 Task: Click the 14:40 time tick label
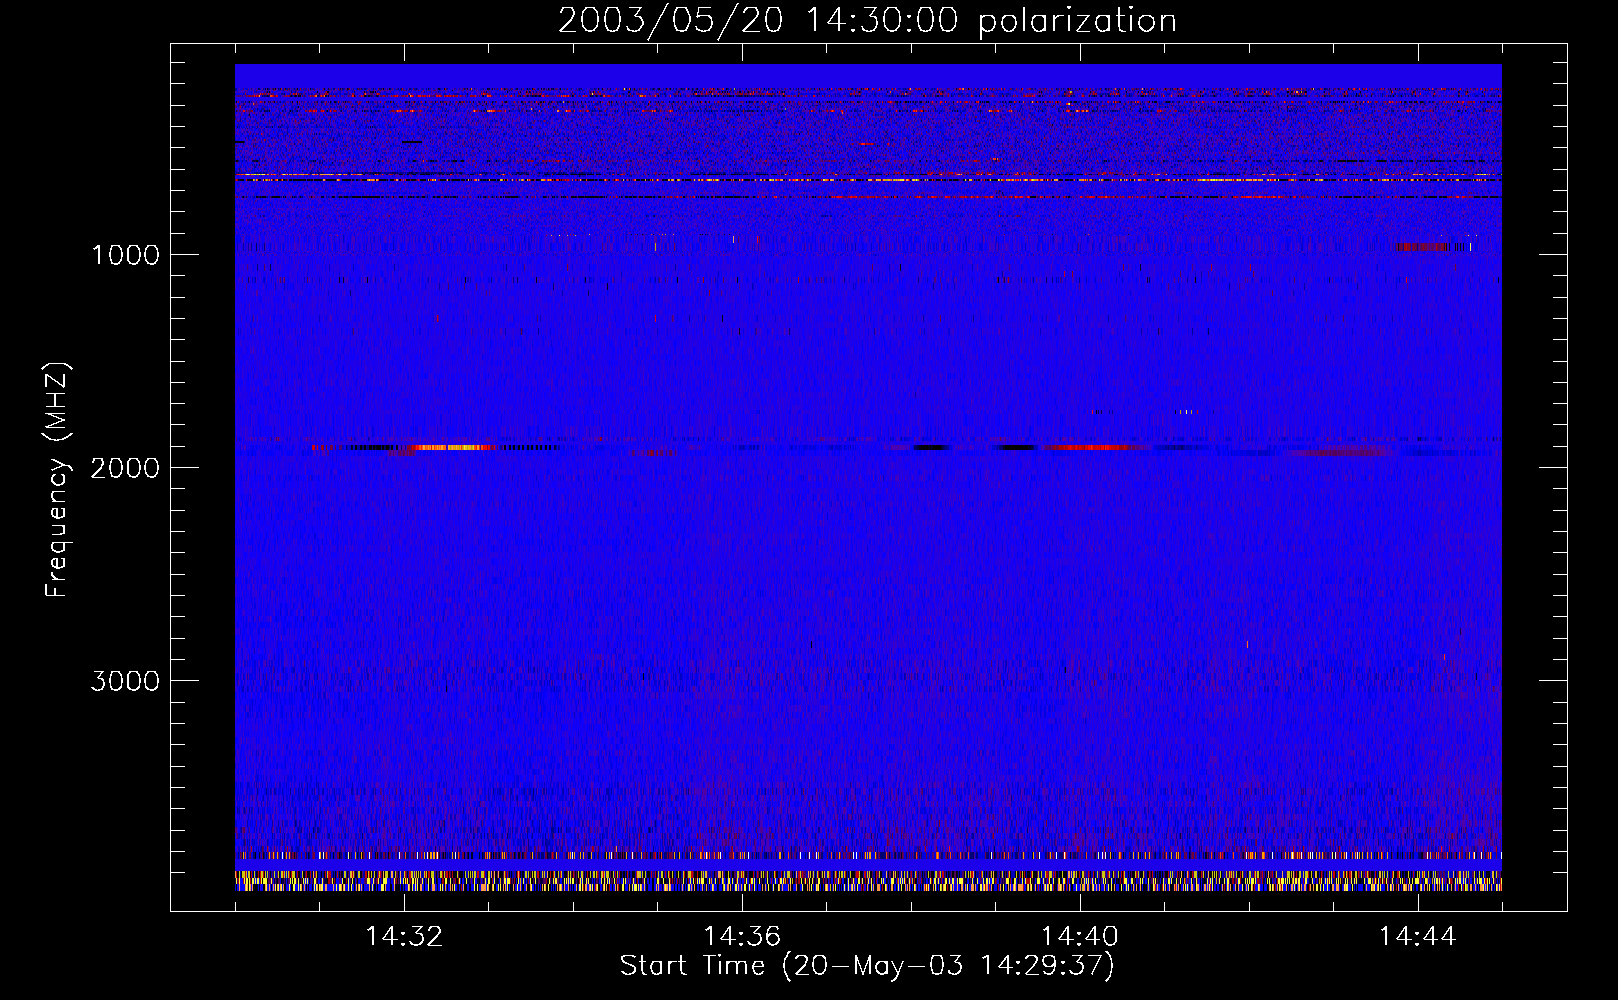[x=1080, y=937]
